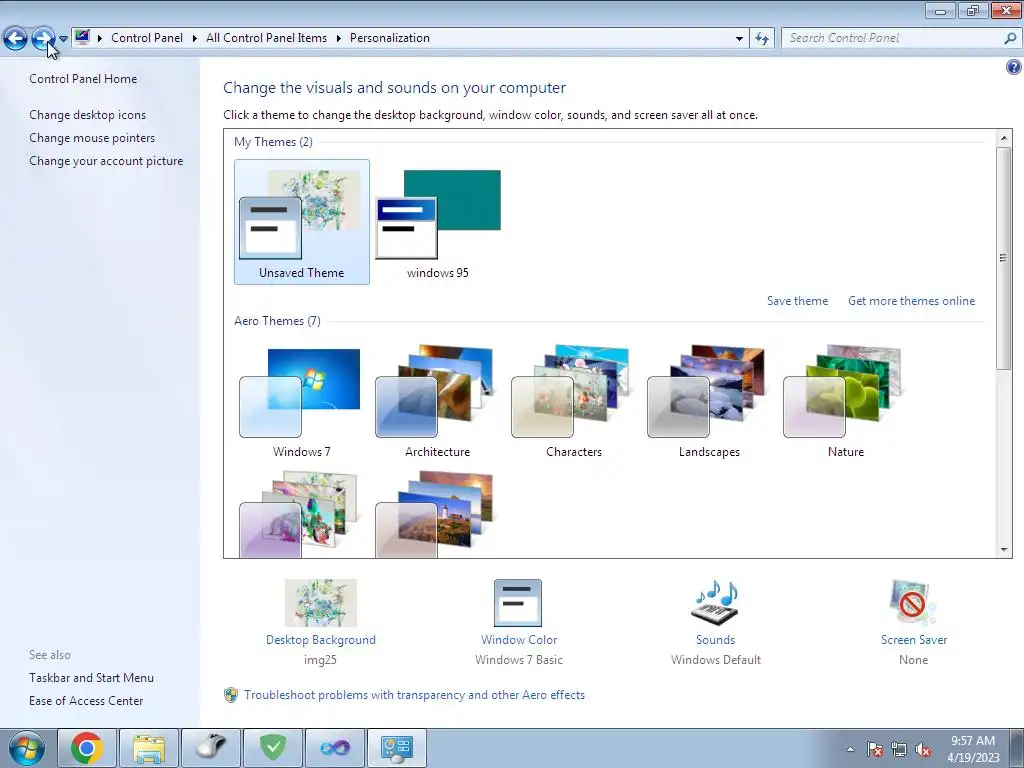Navigate to All Control Panel Items breadcrumb
Image resolution: width=1024 pixels, height=768 pixels.
pyautogui.click(x=266, y=38)
